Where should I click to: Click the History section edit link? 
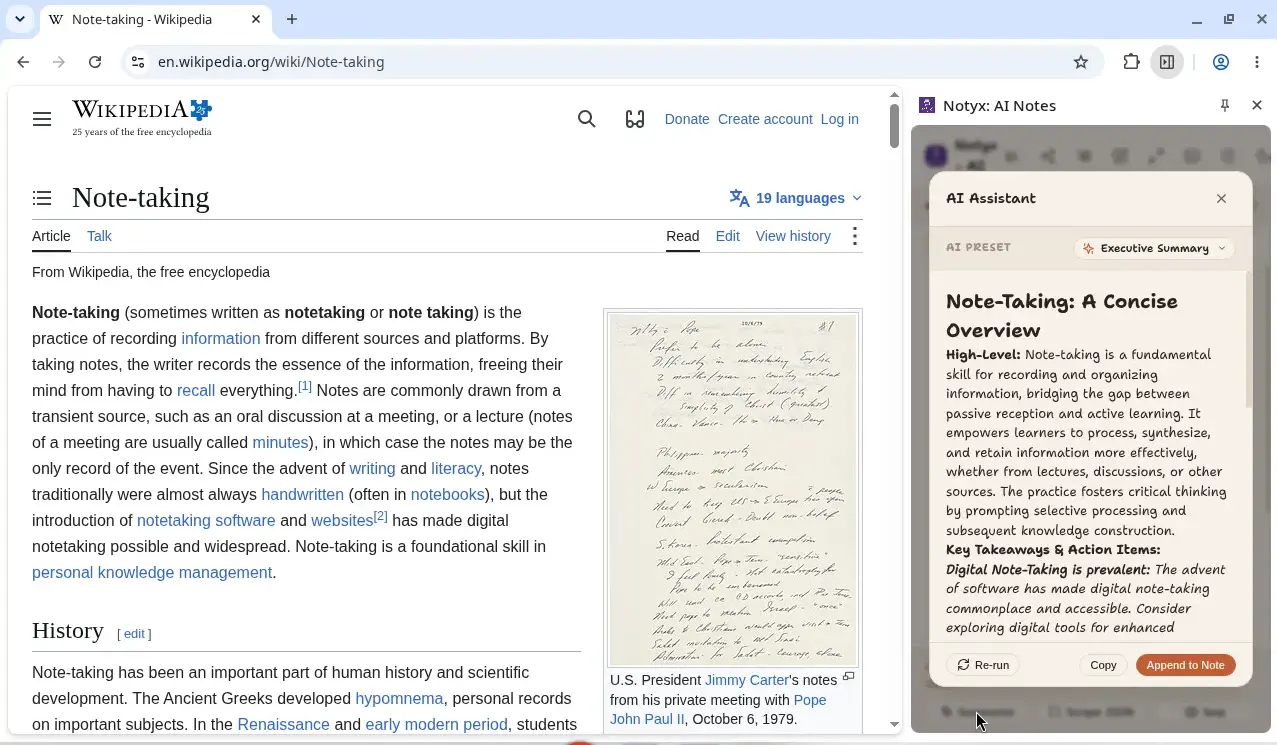click(x=134, y=633)
